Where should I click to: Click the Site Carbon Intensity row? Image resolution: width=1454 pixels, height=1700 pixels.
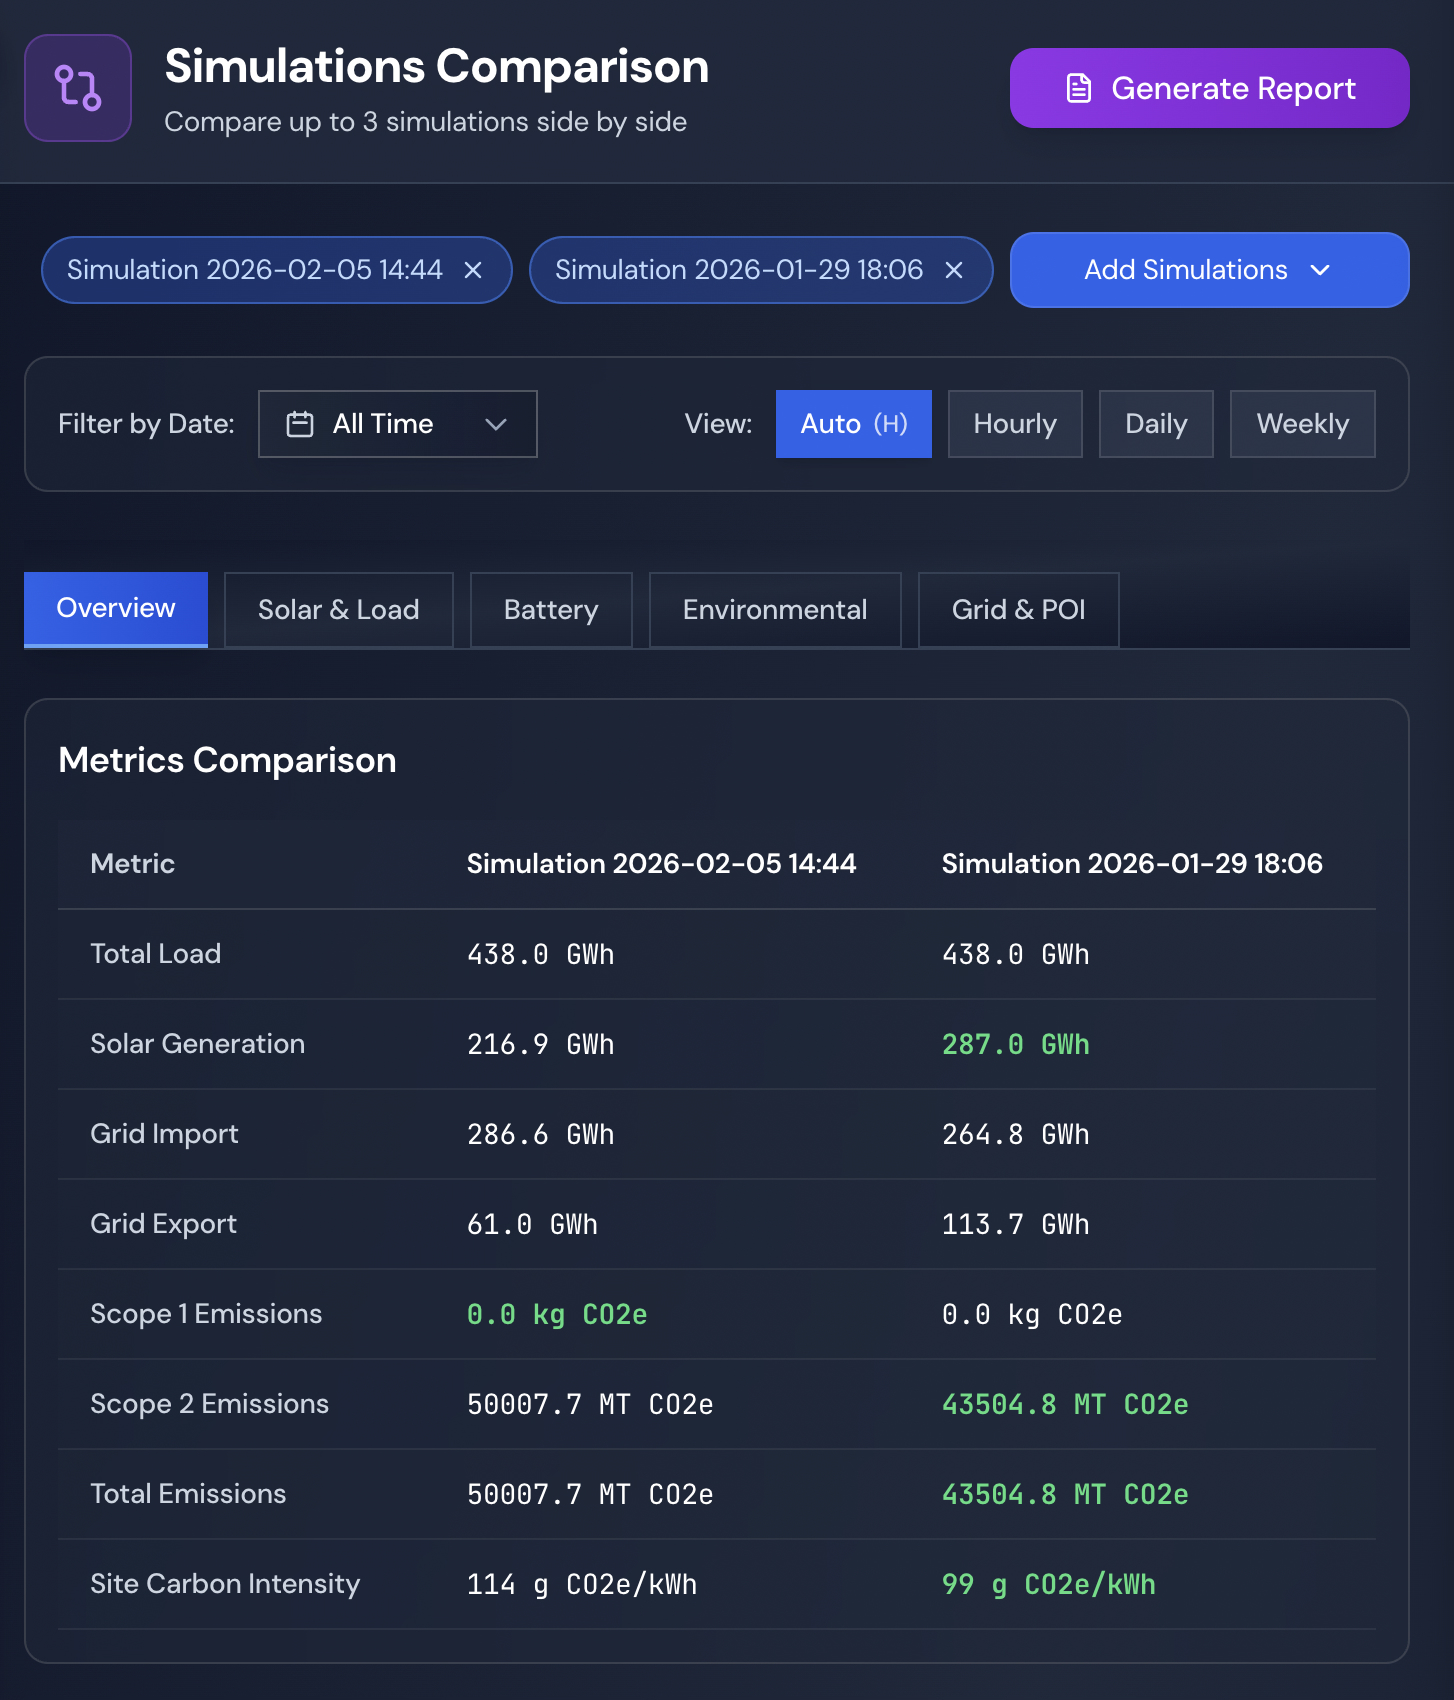coord(717,1584)
